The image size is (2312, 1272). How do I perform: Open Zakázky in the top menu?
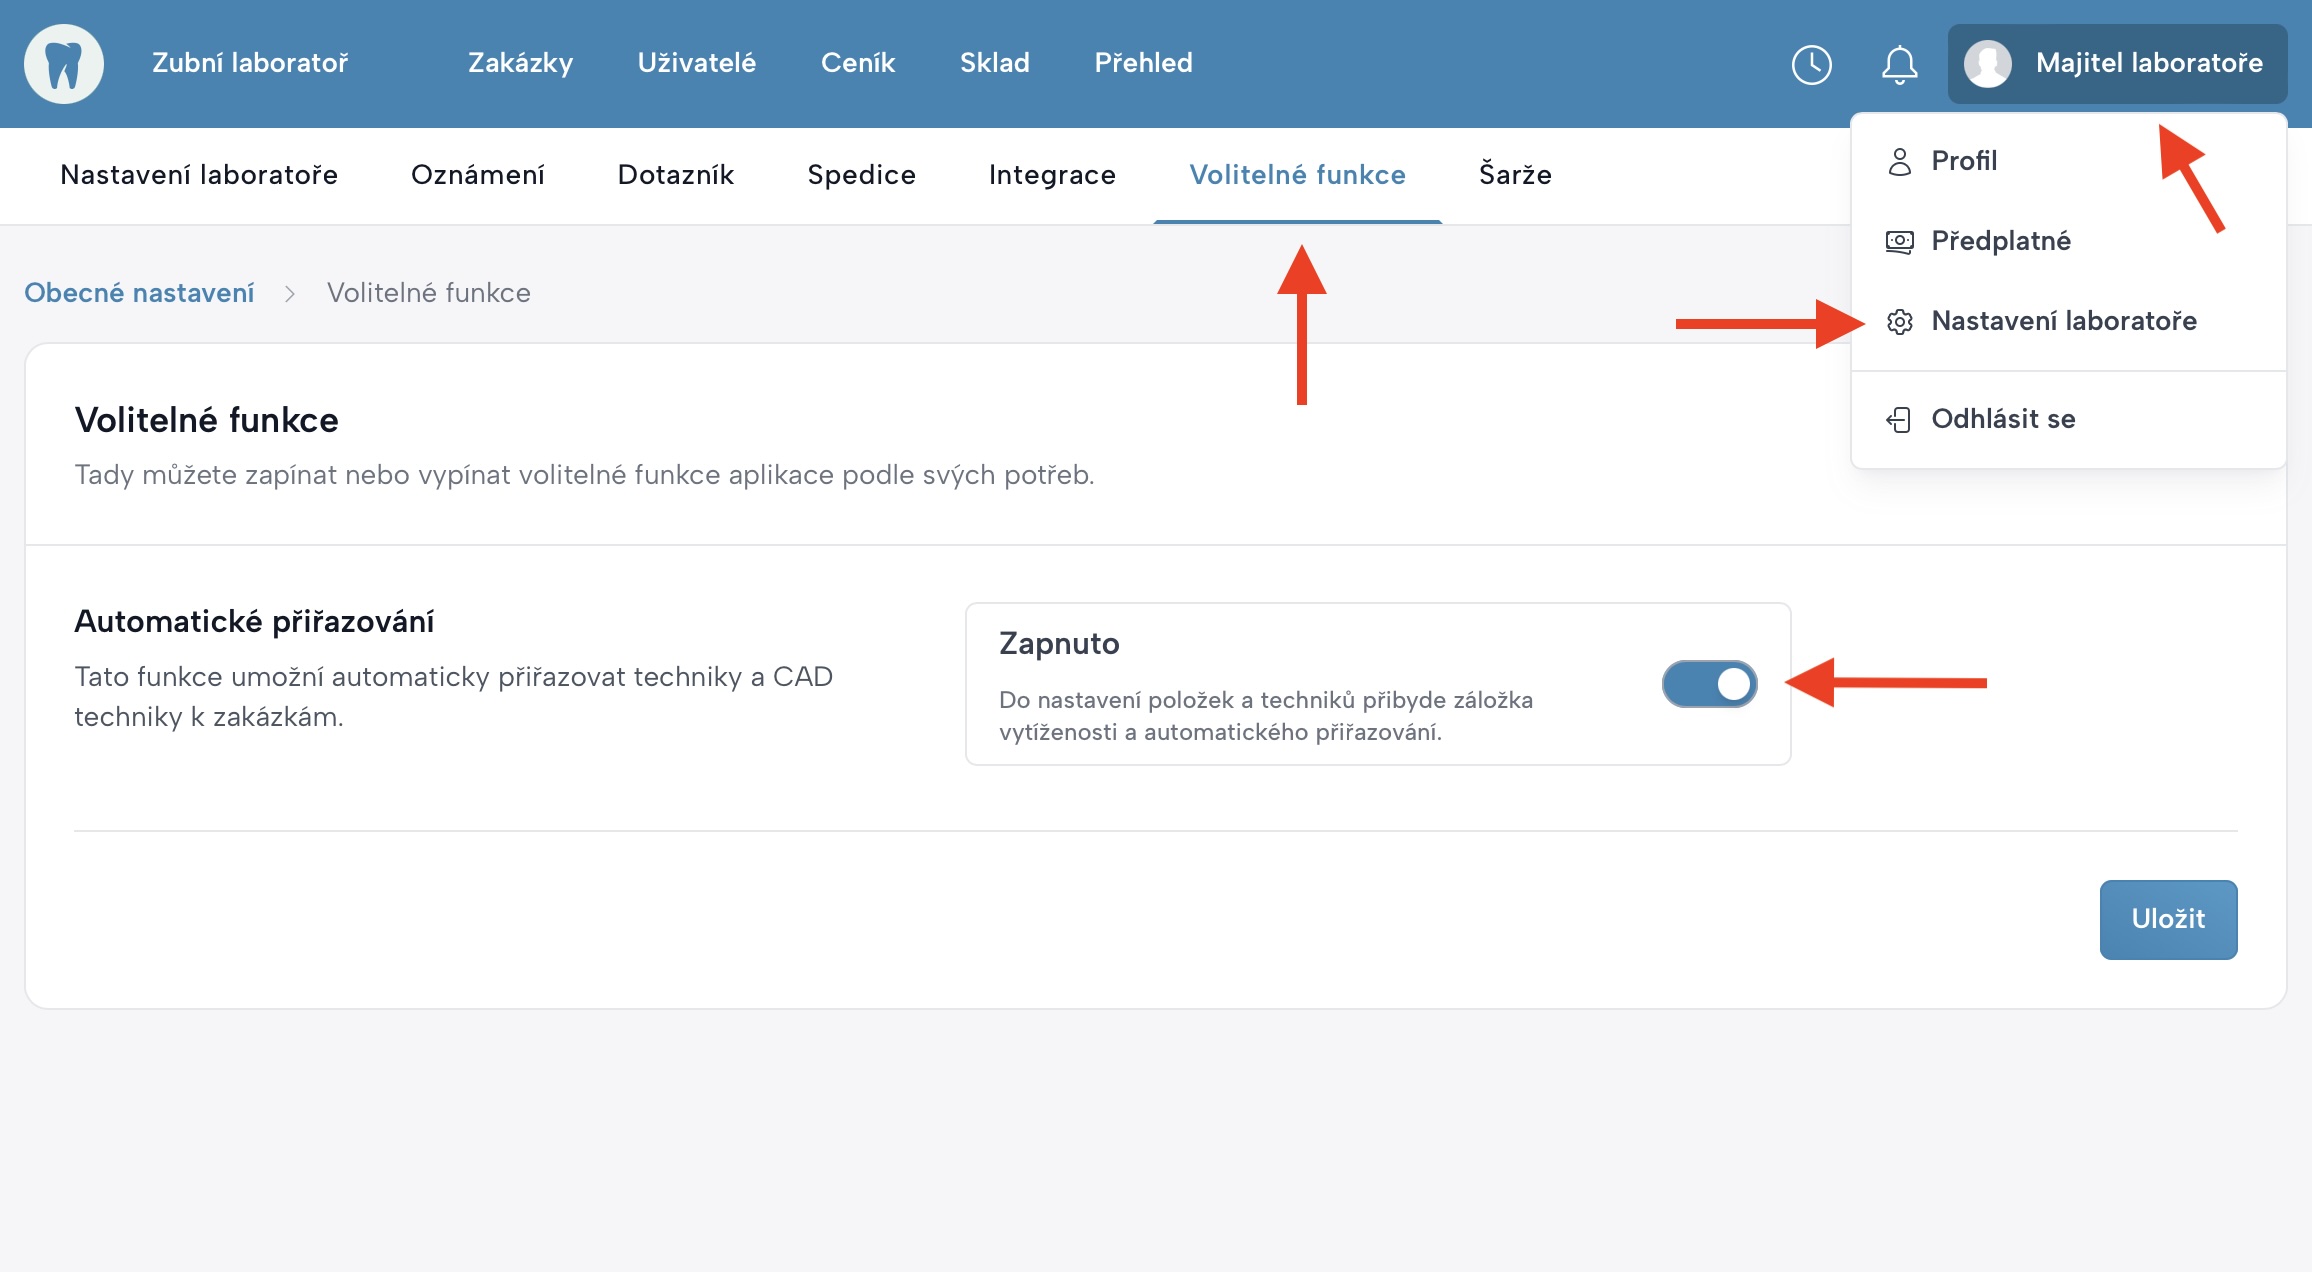click(520, 63)
